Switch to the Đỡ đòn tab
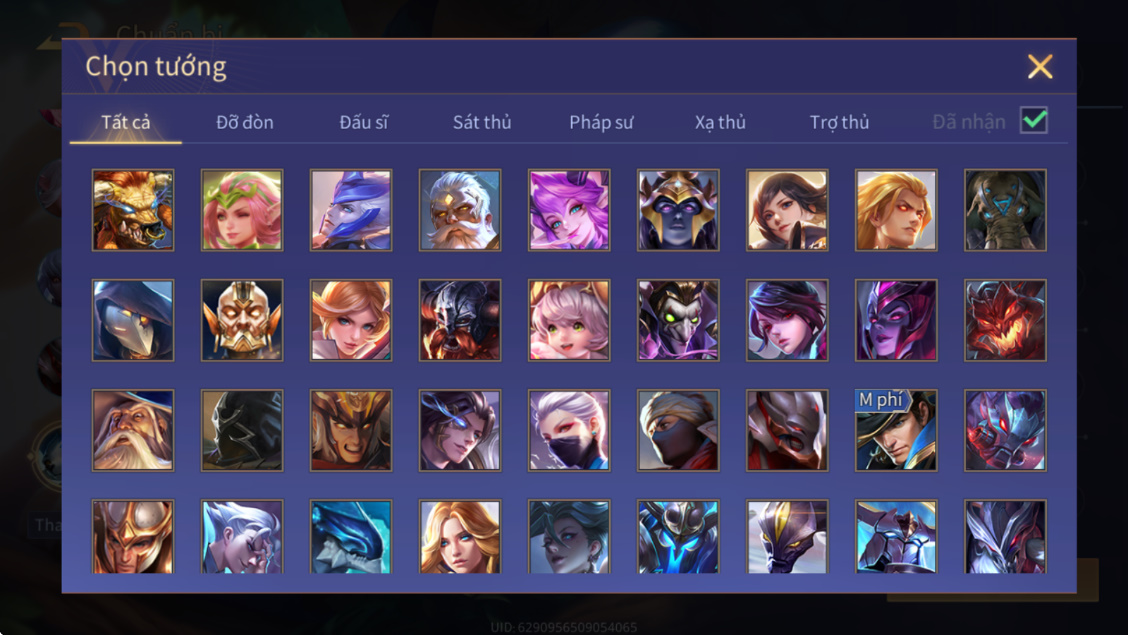Viewport: 1128px width, 635px height. tap(245, 122)
